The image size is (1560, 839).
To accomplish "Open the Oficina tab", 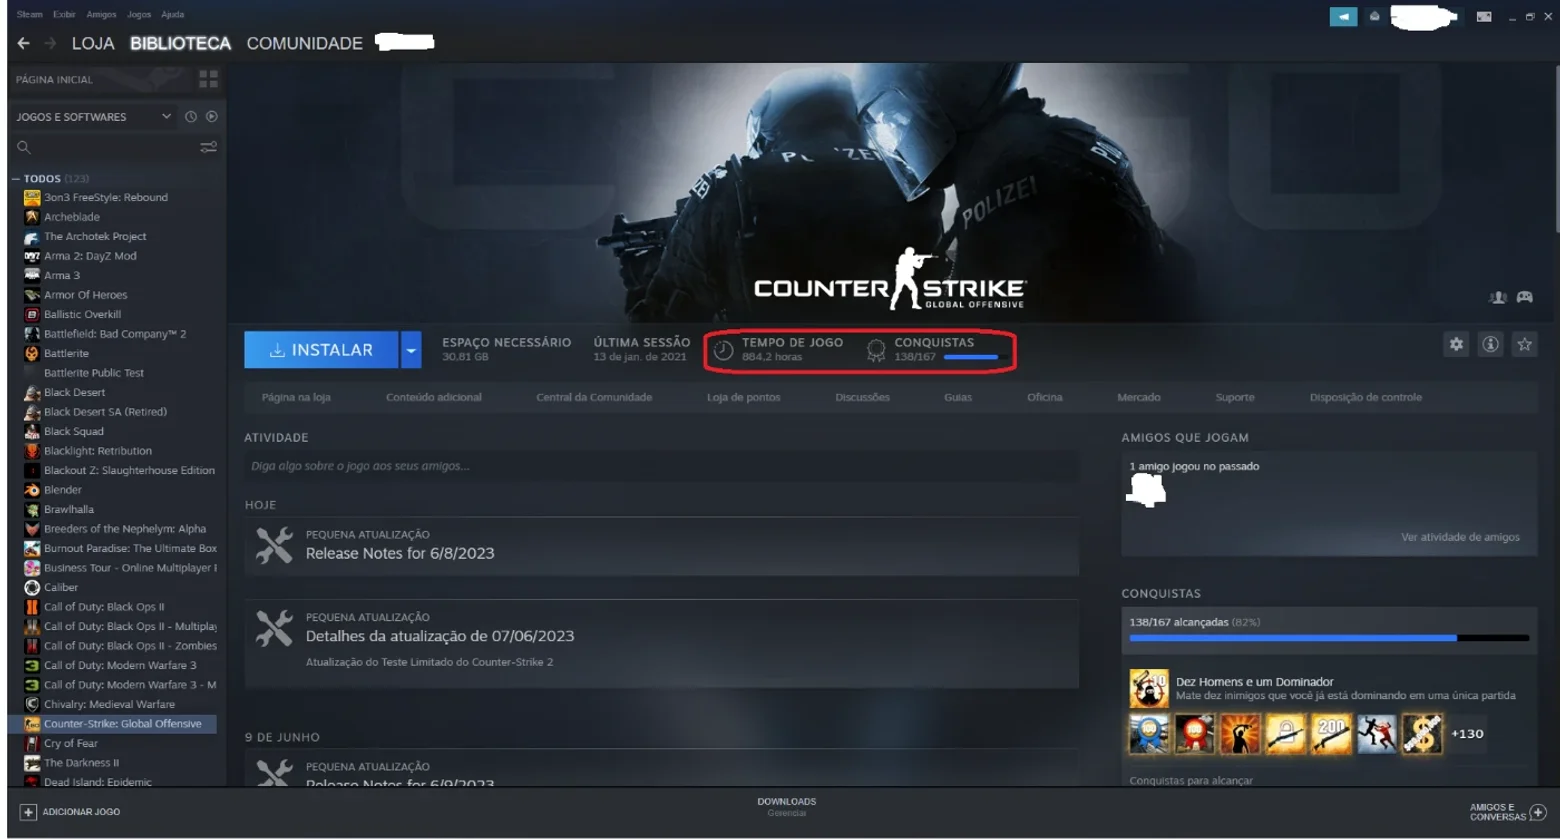I will point(1044,397).
